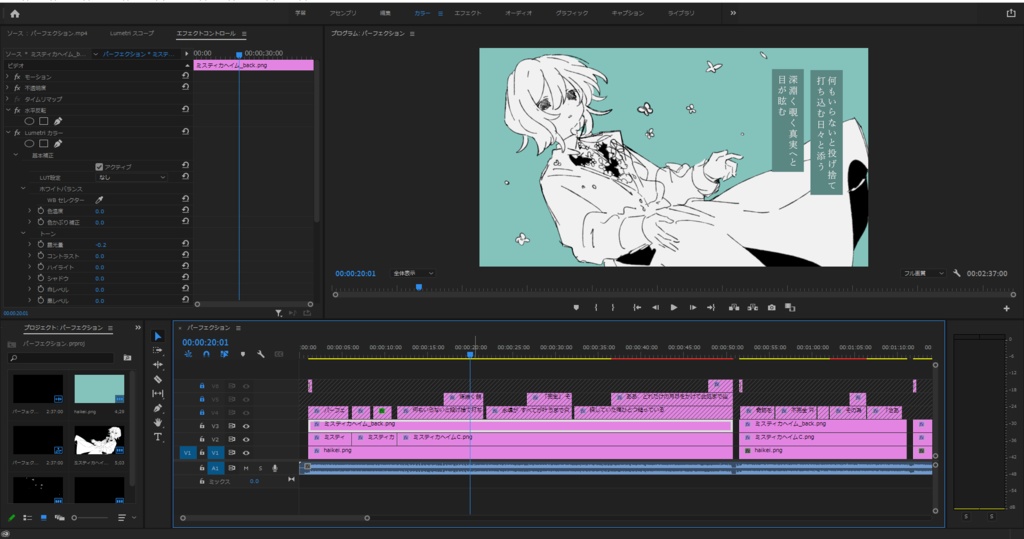Select the Track Select Forward tool
1024x539 pixels.
coord(157,350)
